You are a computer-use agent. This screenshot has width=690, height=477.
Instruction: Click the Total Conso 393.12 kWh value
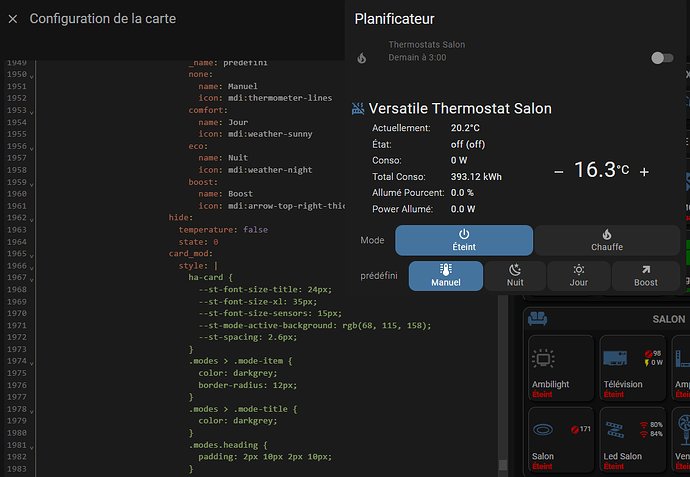point(476,177)
